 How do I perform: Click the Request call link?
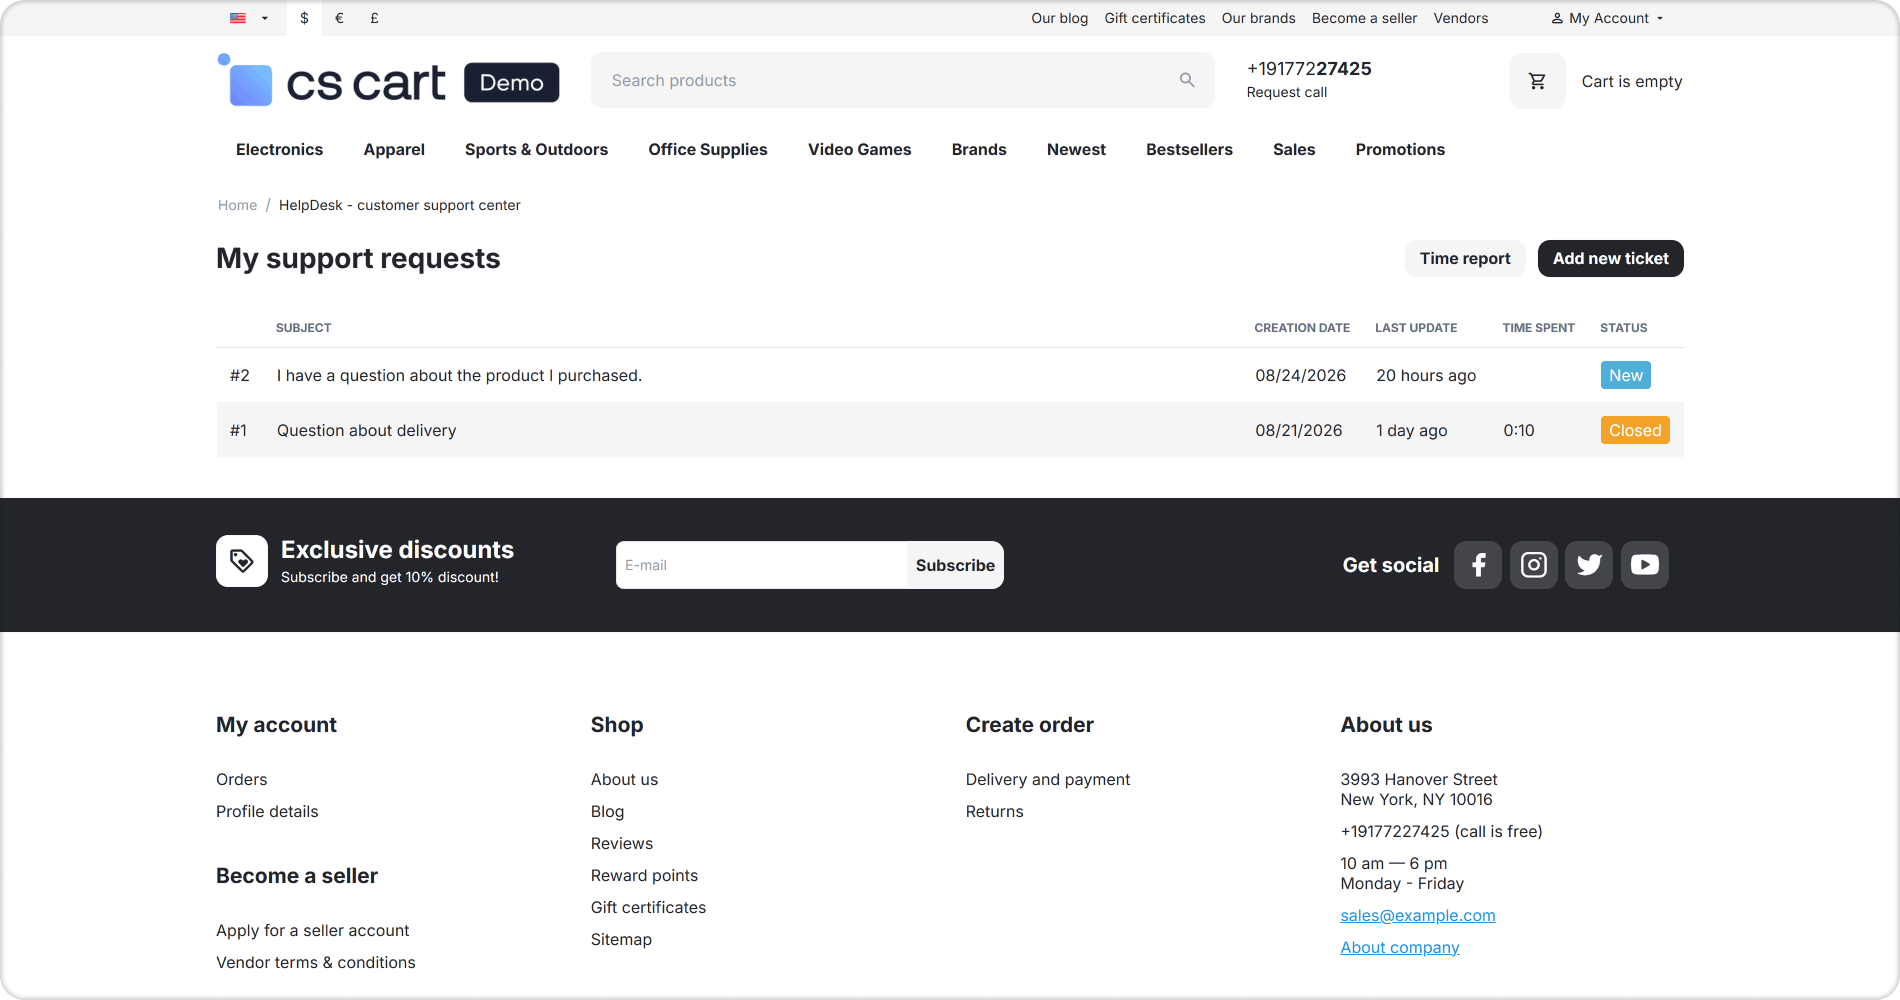[1287, 92]
